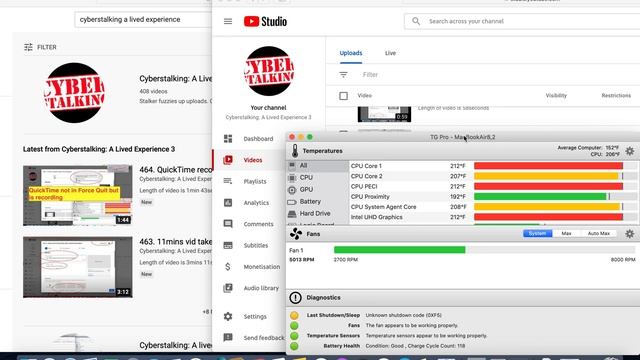
Task: Open the video thumbnail with duration 1:44
Action: (78, 196)
